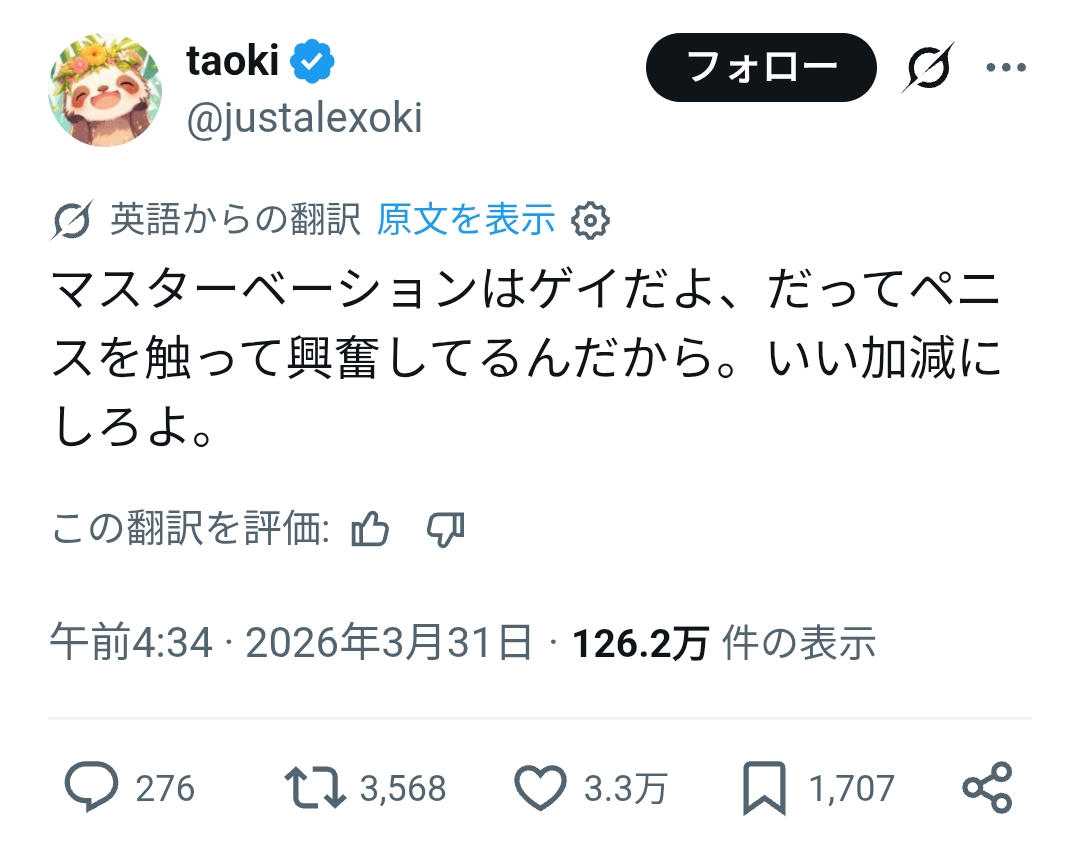Click the Grok icon next to 英語からの翻訳
Image resolution: width=1080 pixels, height=842 pixels.
[72, 220]
